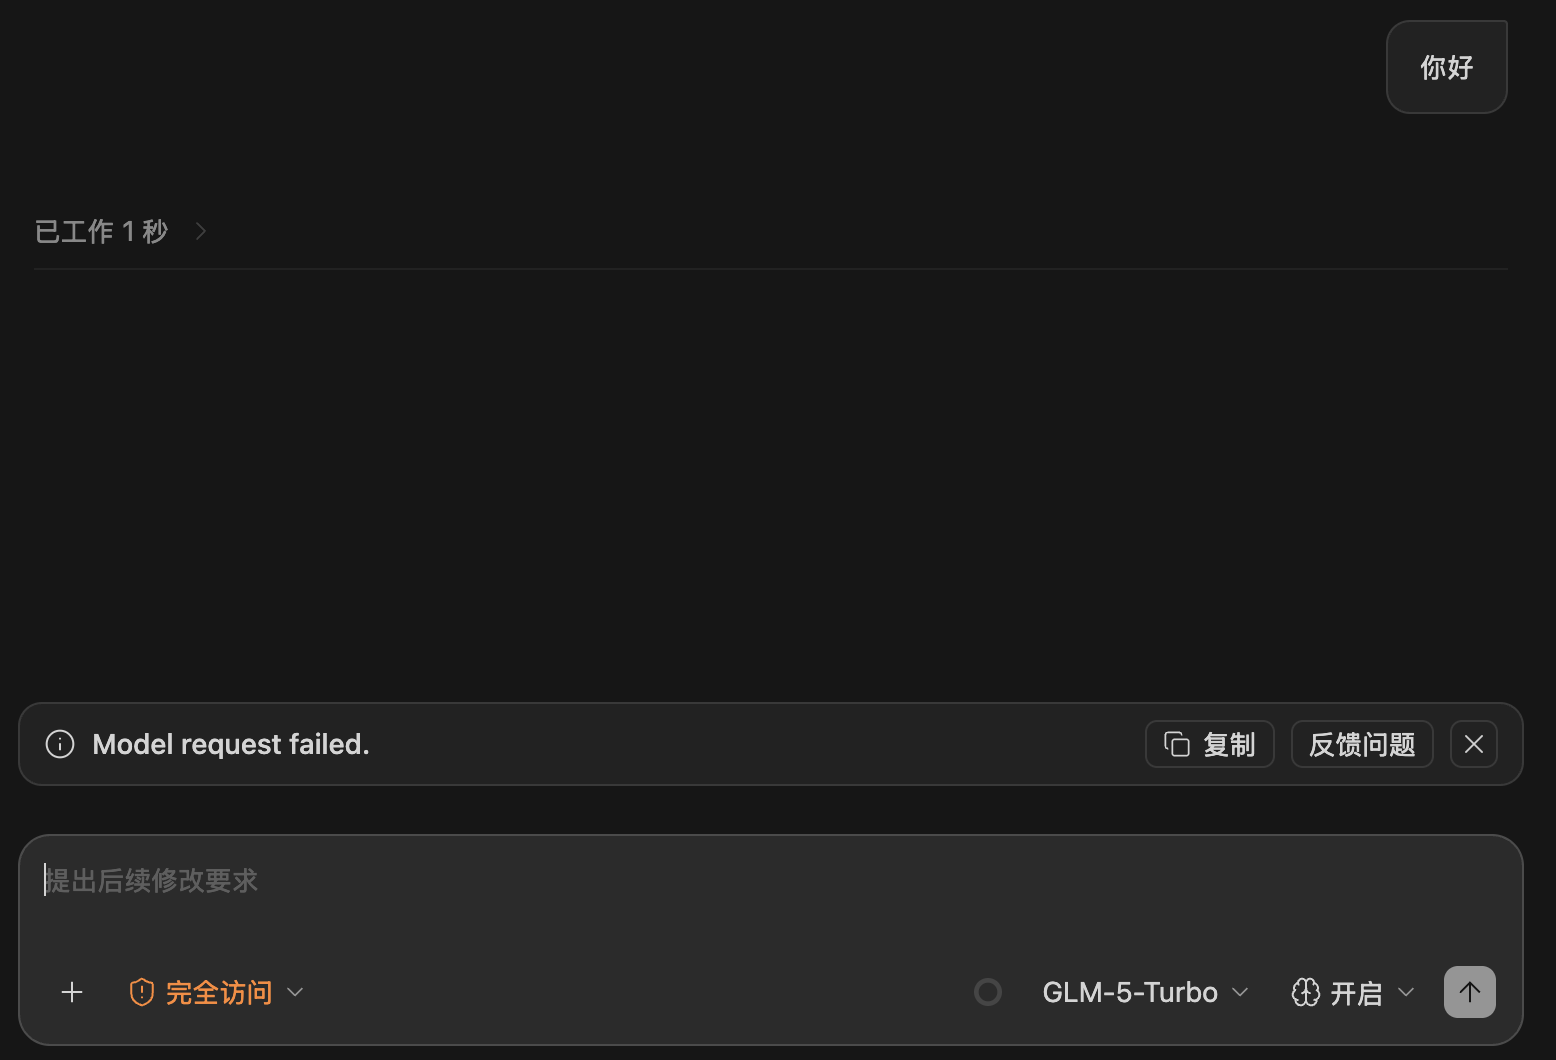Click the chevron next to GLM-5-Turbo
This screenshot has height=1060, width=1556.
pyautogui.click(x=1240, y=992)
